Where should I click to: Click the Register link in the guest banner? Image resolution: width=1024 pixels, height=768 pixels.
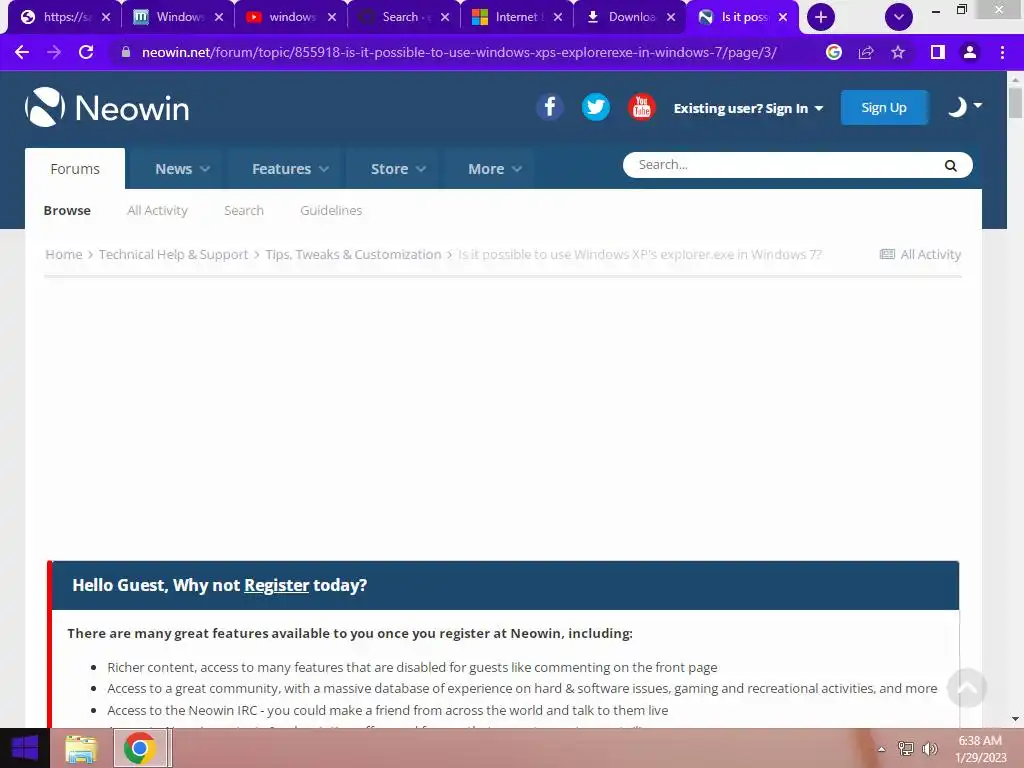[276, 585]
